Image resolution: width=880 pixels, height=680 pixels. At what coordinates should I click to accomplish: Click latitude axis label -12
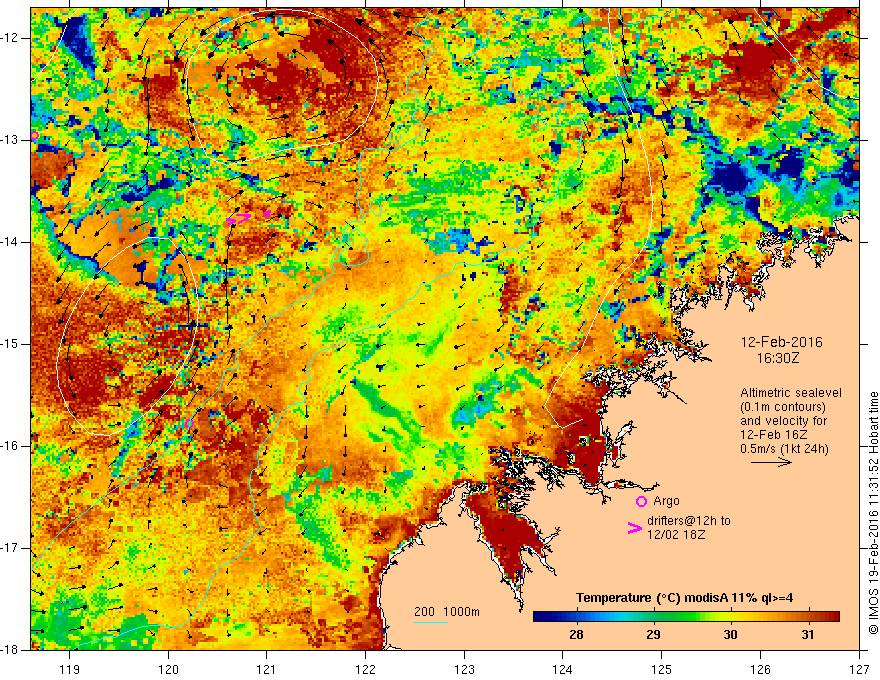(x=10, y=38)
